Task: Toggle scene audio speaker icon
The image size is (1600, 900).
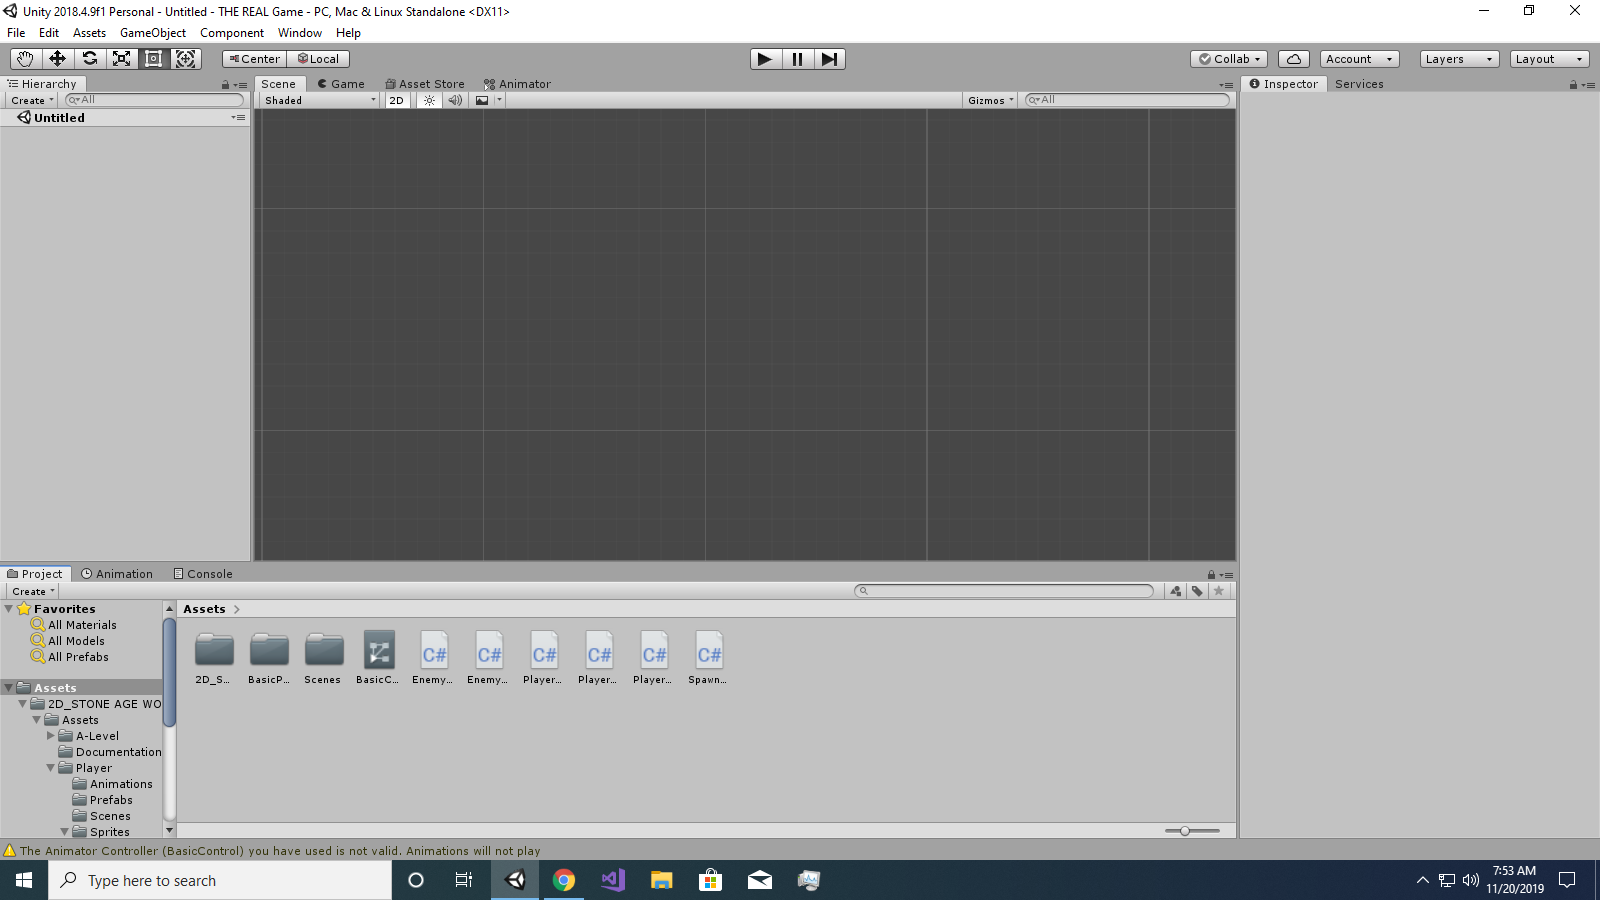Action: [x=455, y=100]
